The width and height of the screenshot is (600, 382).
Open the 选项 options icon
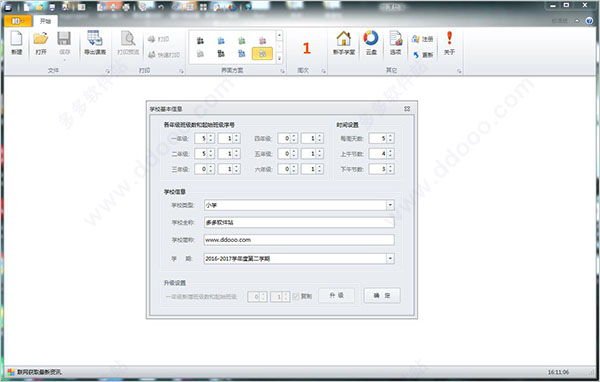pyautogui.click(x=396, y=43)
